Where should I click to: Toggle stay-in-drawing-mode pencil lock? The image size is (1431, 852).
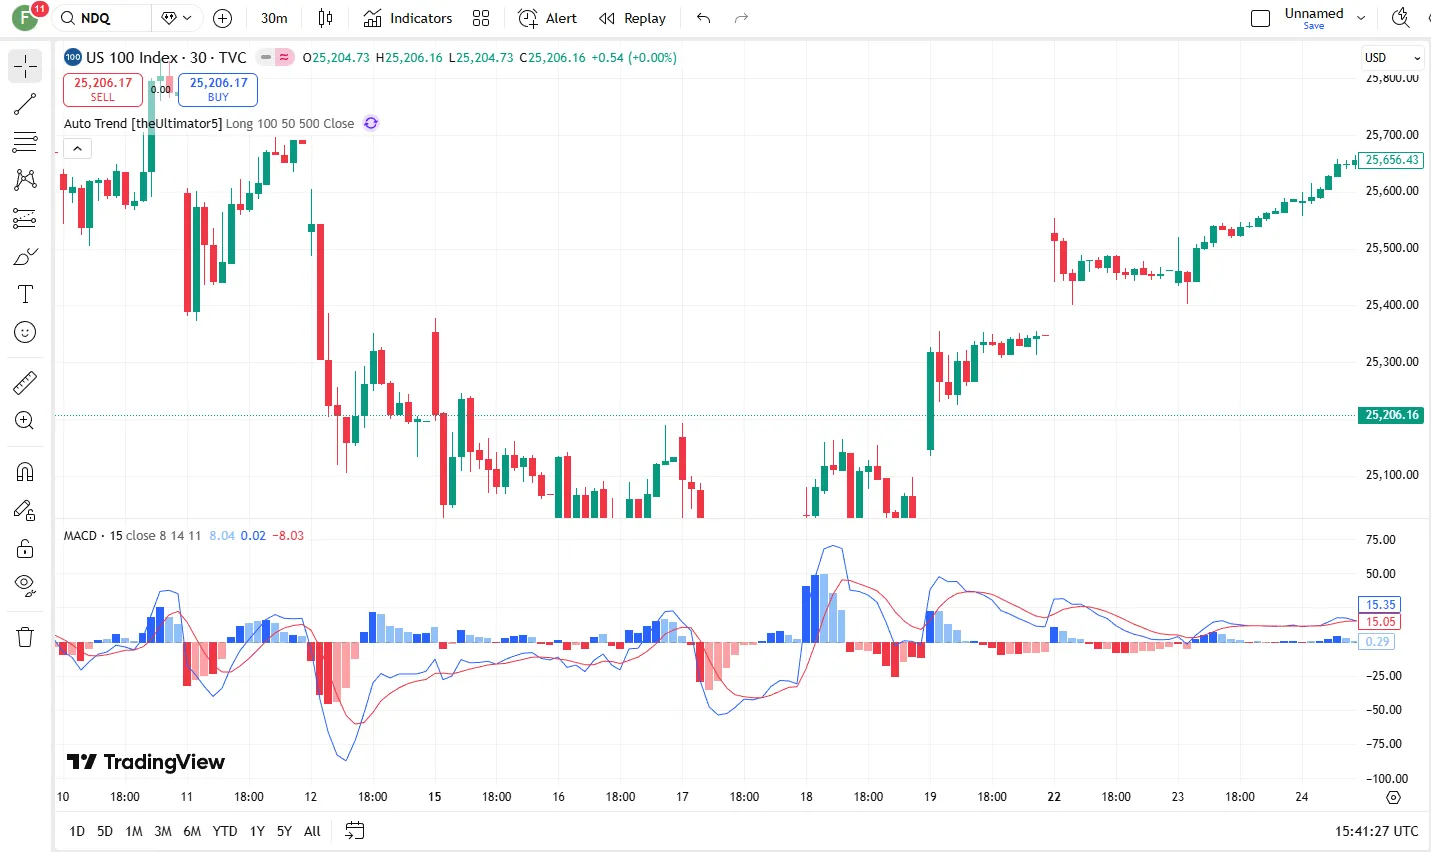pos(25,510)
